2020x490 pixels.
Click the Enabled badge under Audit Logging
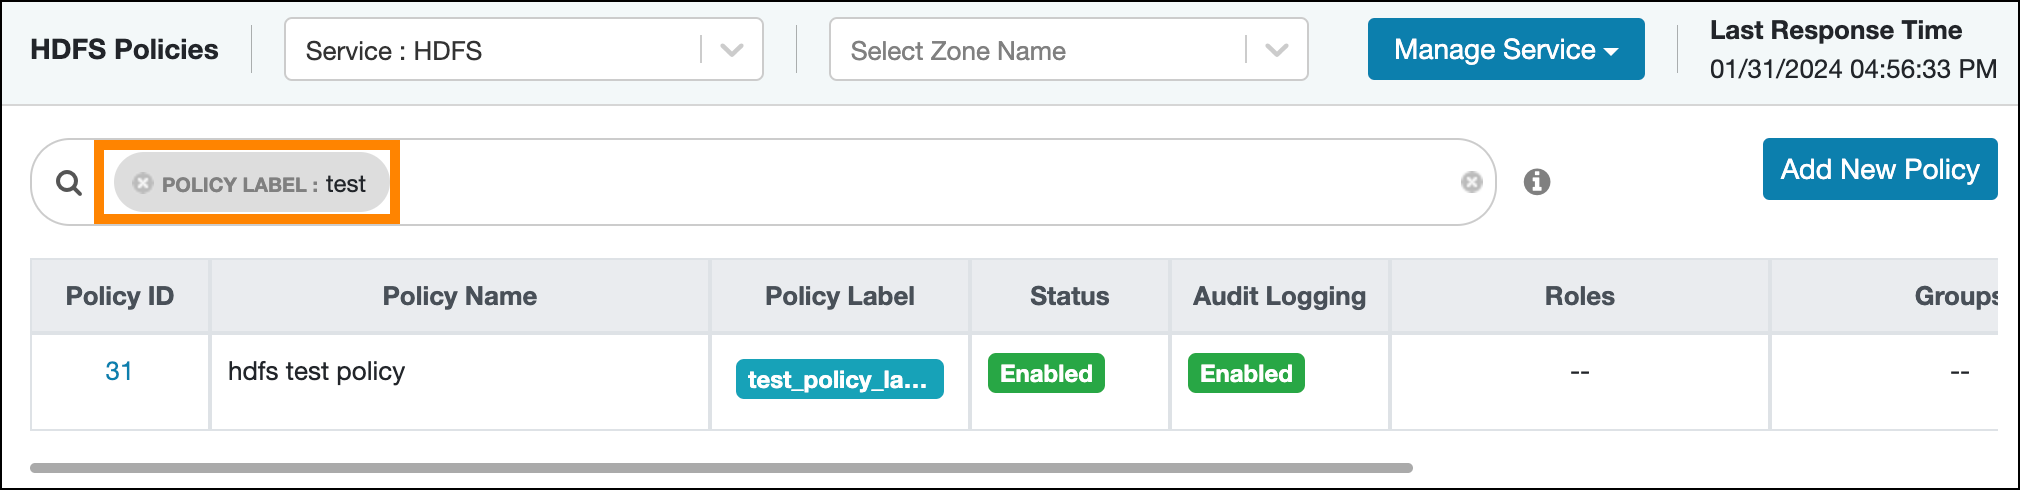pyautogui.click(x=1246, y=373)
